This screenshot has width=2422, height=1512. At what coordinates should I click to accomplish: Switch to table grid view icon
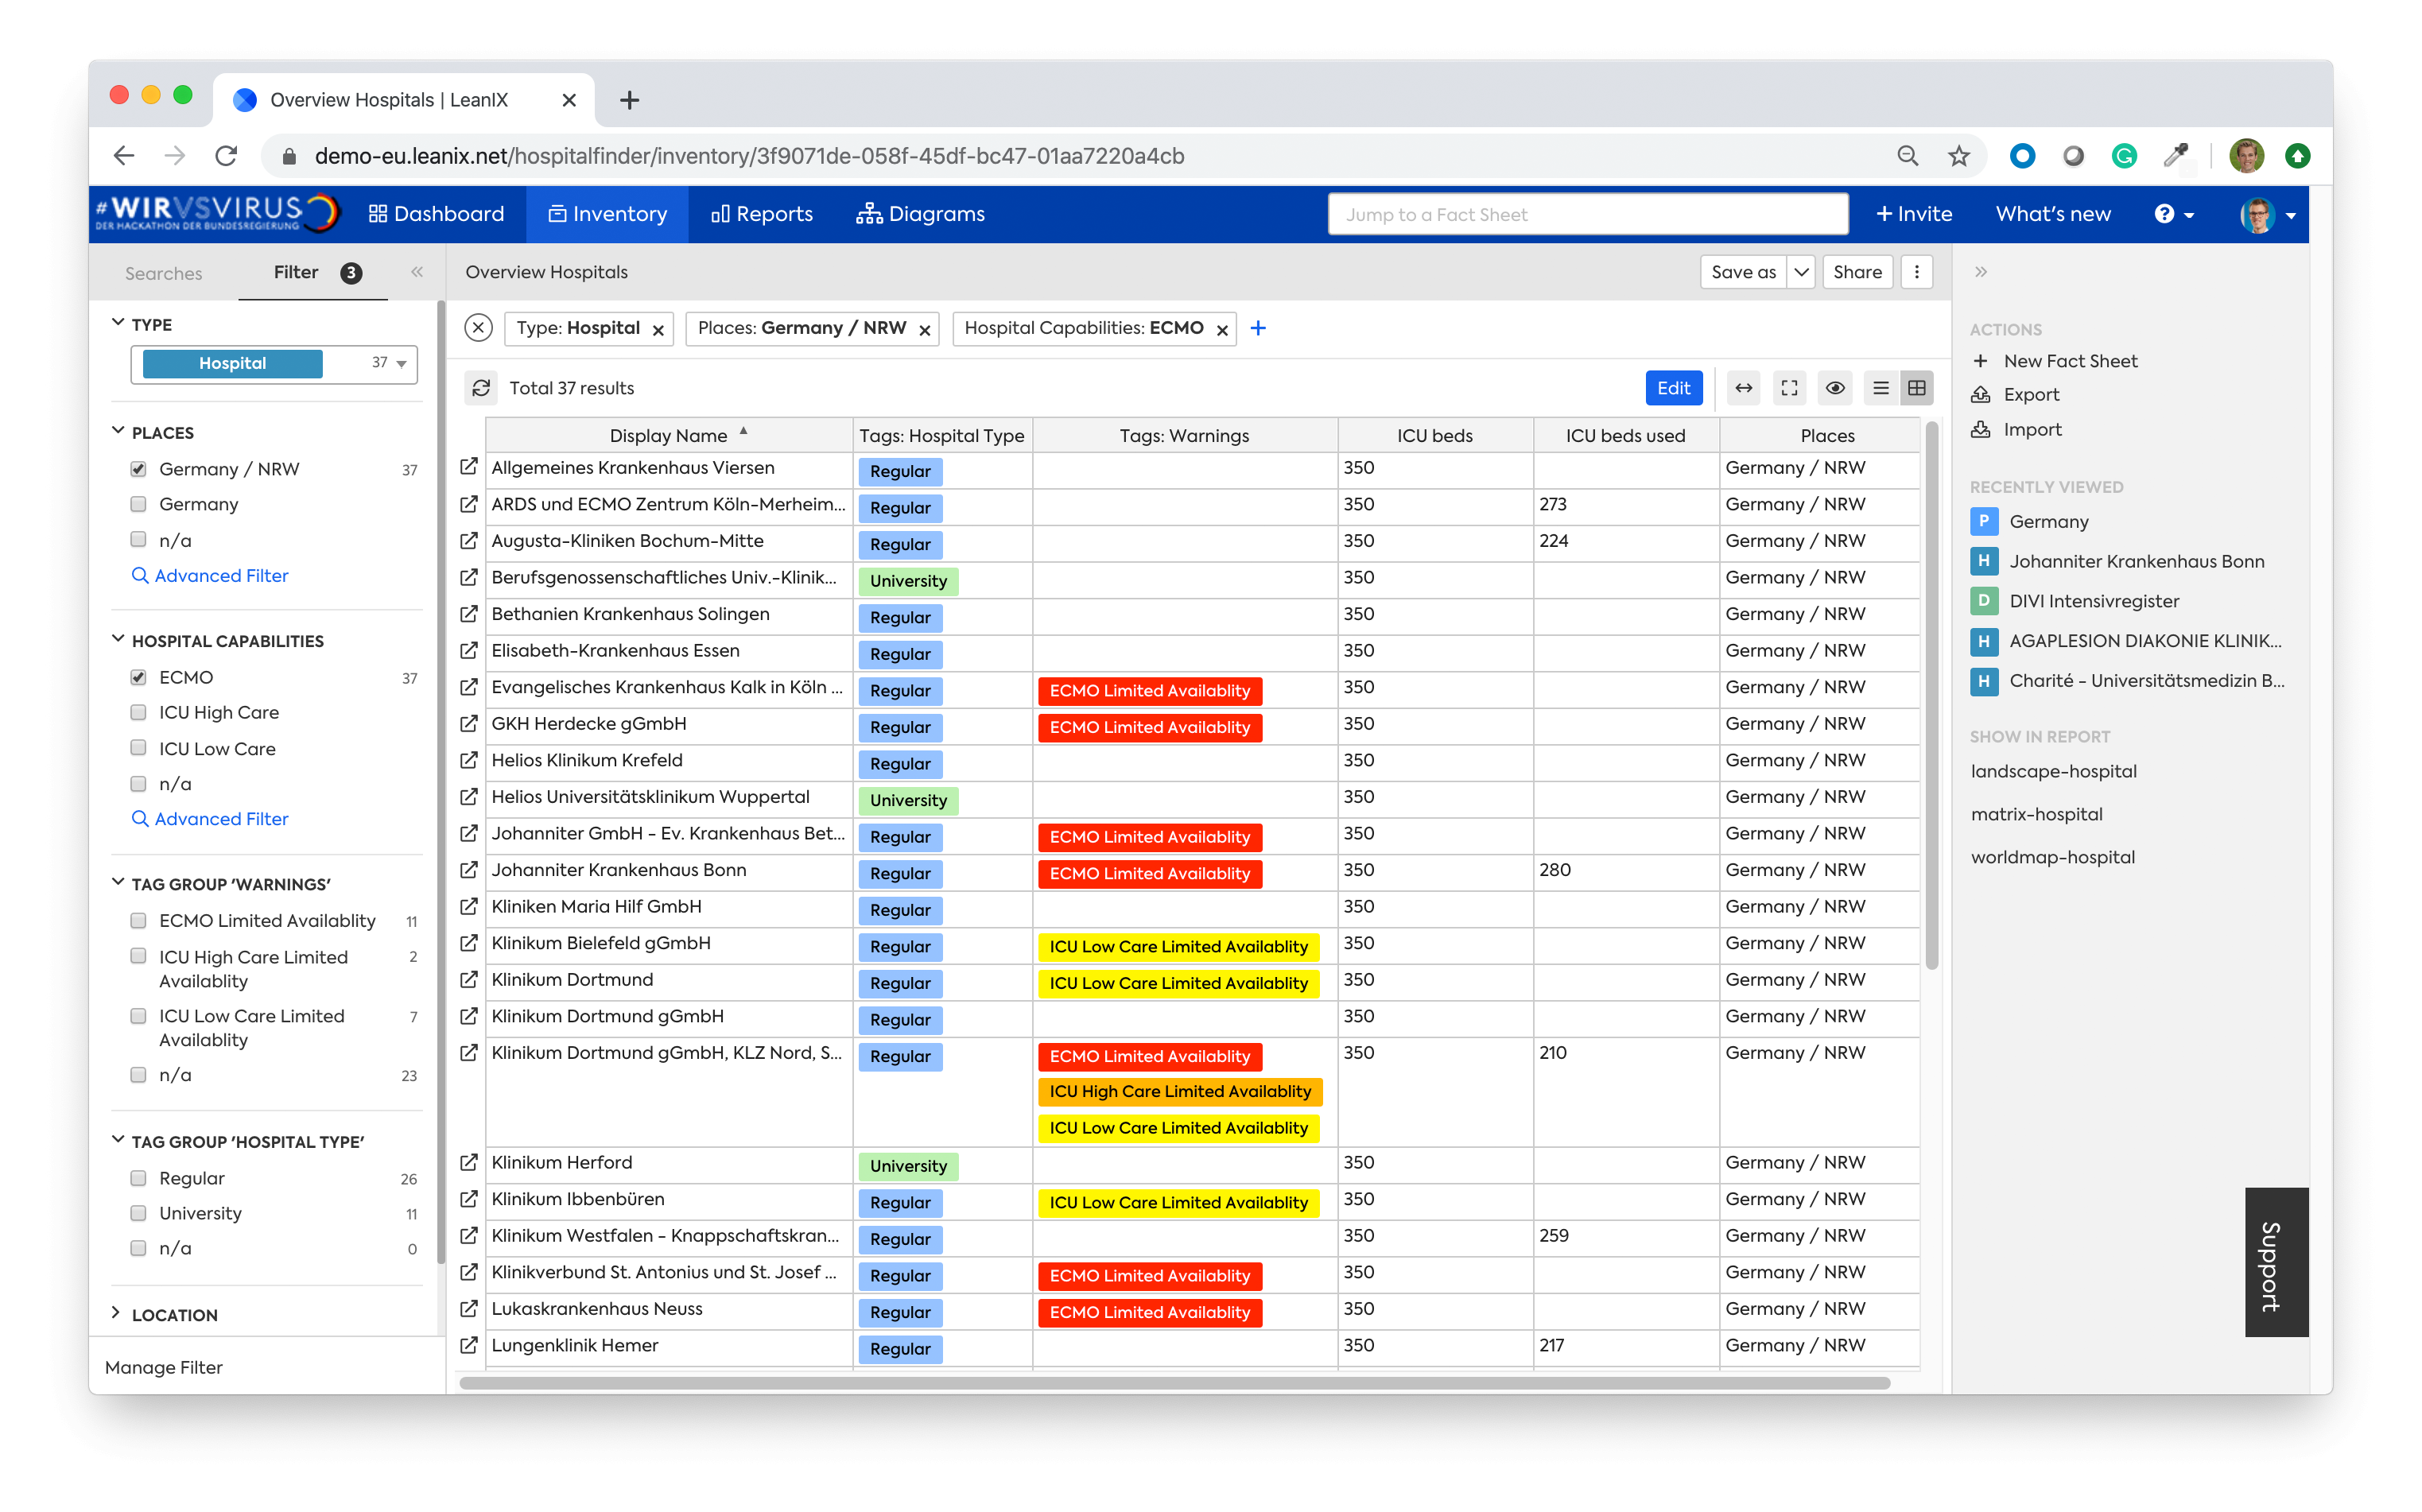click(1916, 388)
